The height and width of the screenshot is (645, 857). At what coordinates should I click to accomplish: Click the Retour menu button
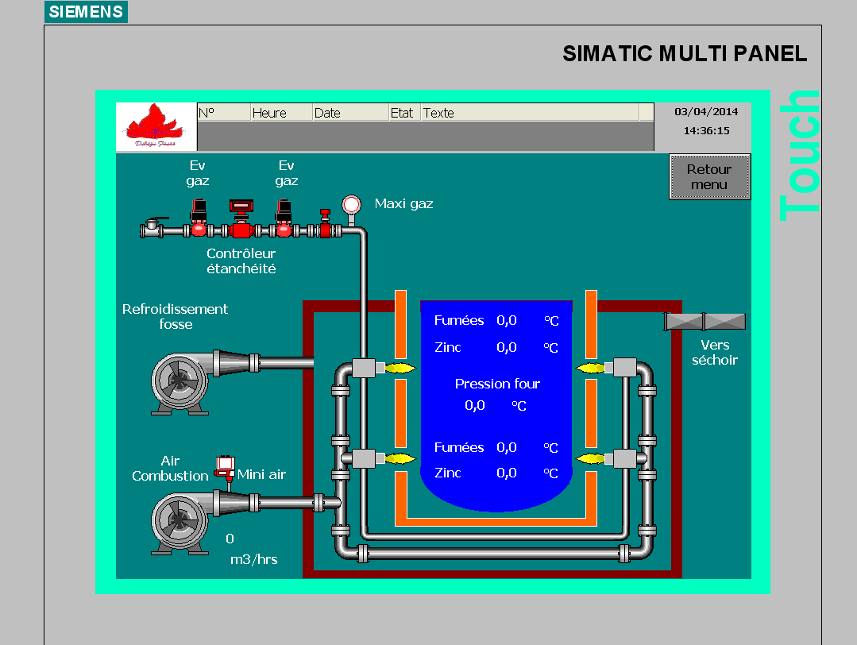(x=709, y=177)
